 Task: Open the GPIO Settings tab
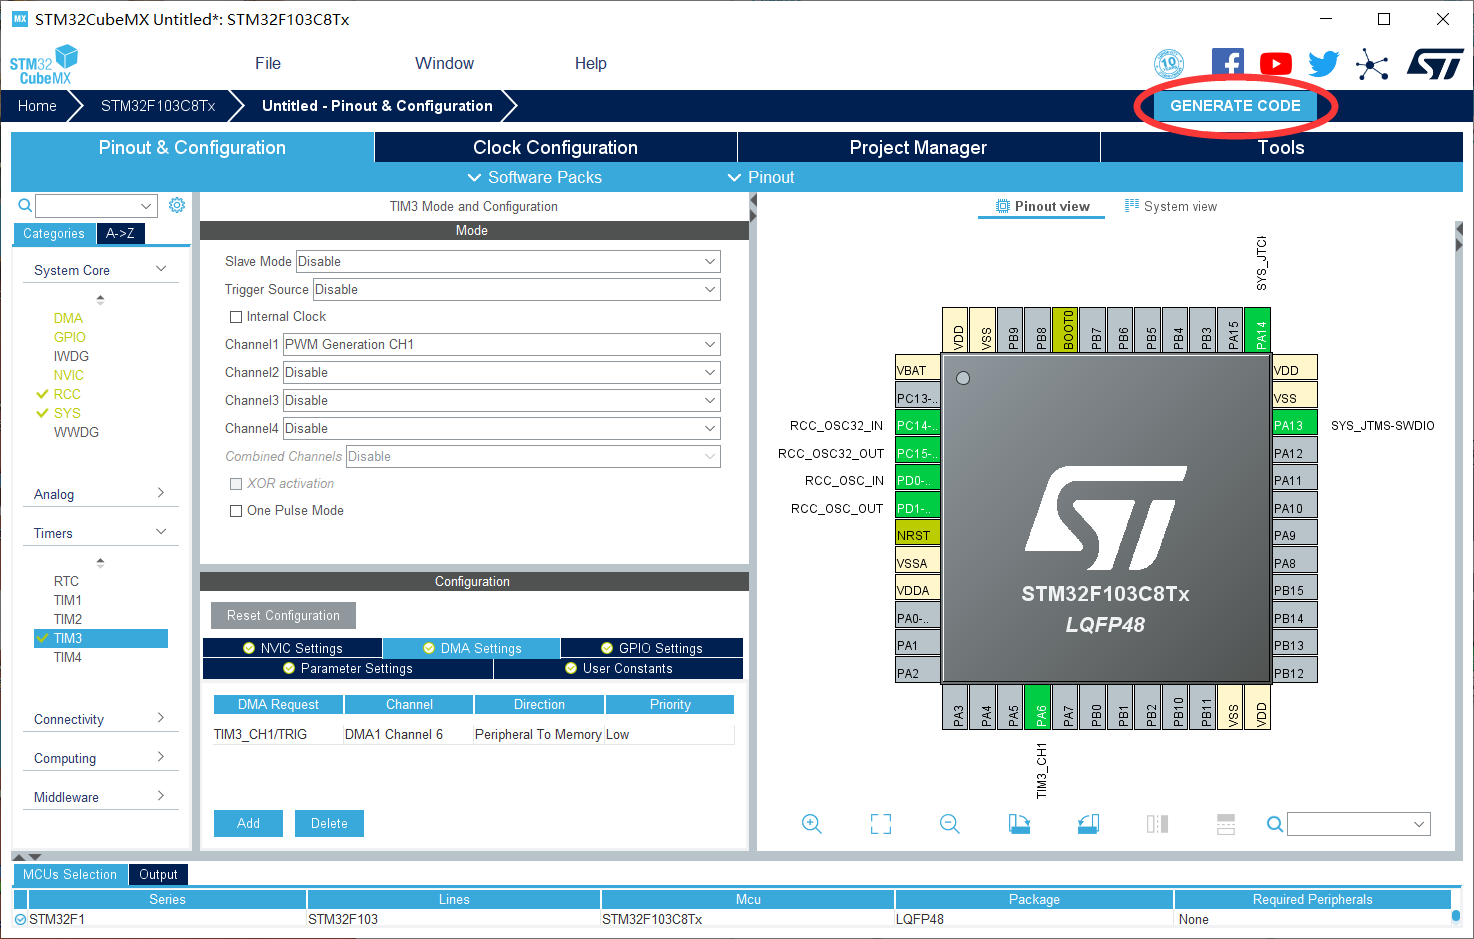point(652,648)
